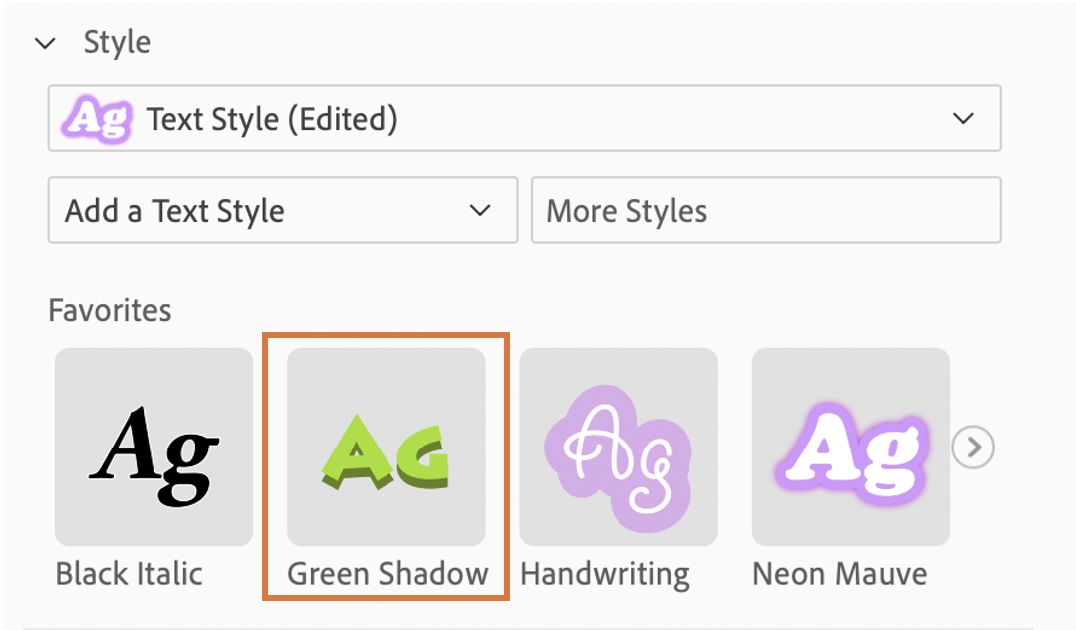1076x630 pixels.
Task: Click the Neon Mauve label text
Action: tap(839, 574)
